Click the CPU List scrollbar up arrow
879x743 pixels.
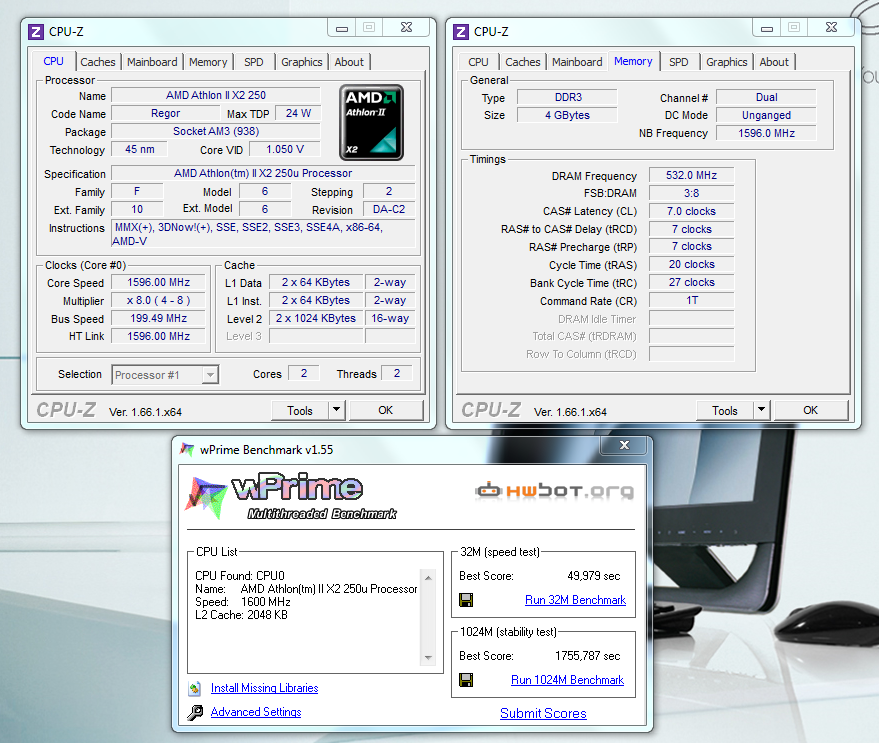428,578
